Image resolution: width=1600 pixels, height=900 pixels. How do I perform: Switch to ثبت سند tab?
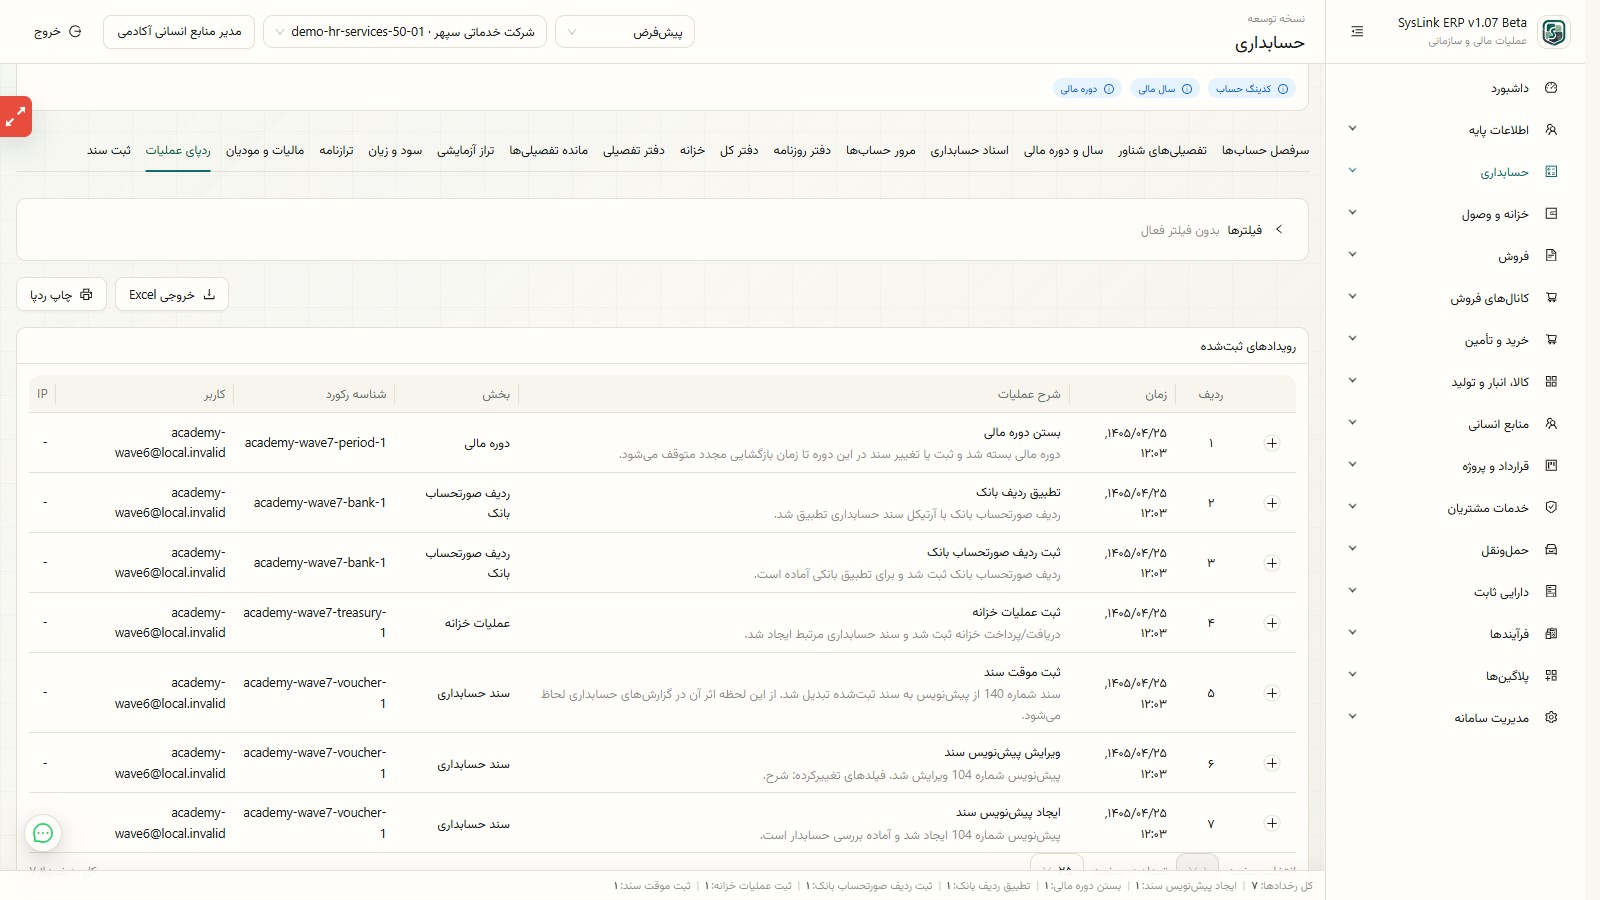click(109, 151)
